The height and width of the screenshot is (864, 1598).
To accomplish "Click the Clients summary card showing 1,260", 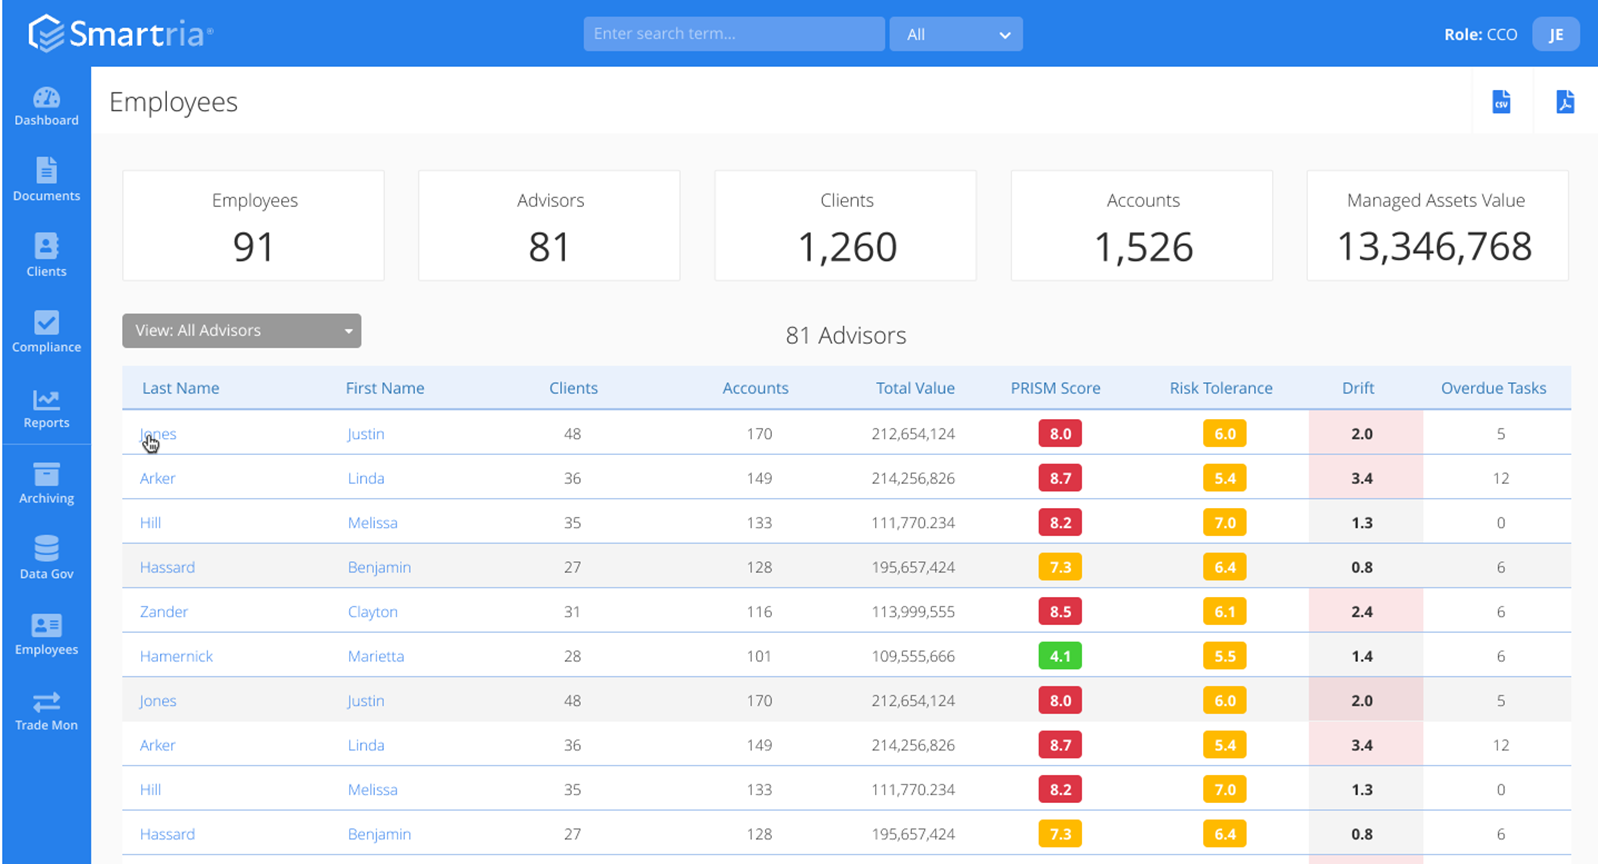I will coord(846,226).
